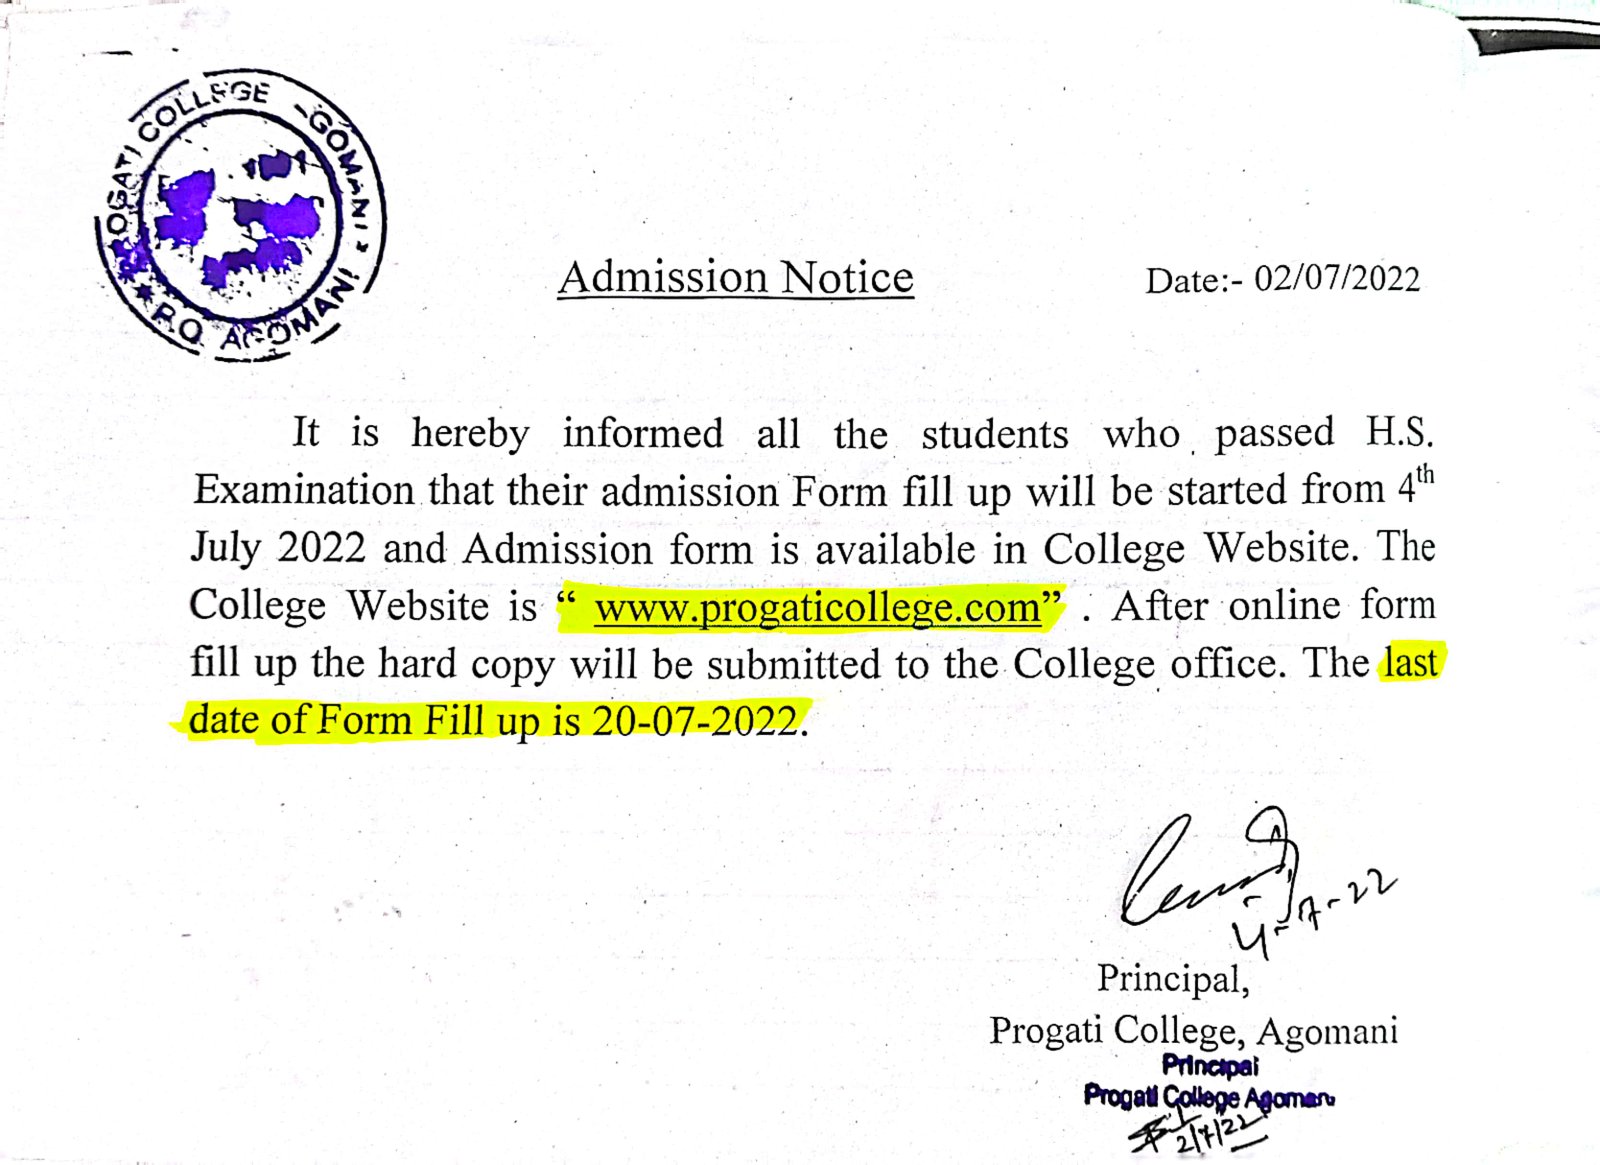
Task: Click the typed "Progati College, Agomani" line
Action: click(x=1193, y=1030)
